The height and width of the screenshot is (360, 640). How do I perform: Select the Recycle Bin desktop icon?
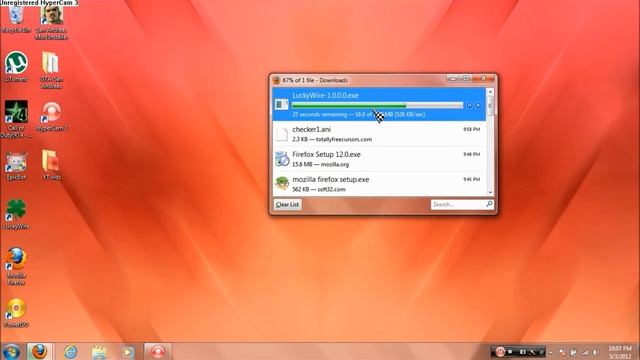click(16, 20)
